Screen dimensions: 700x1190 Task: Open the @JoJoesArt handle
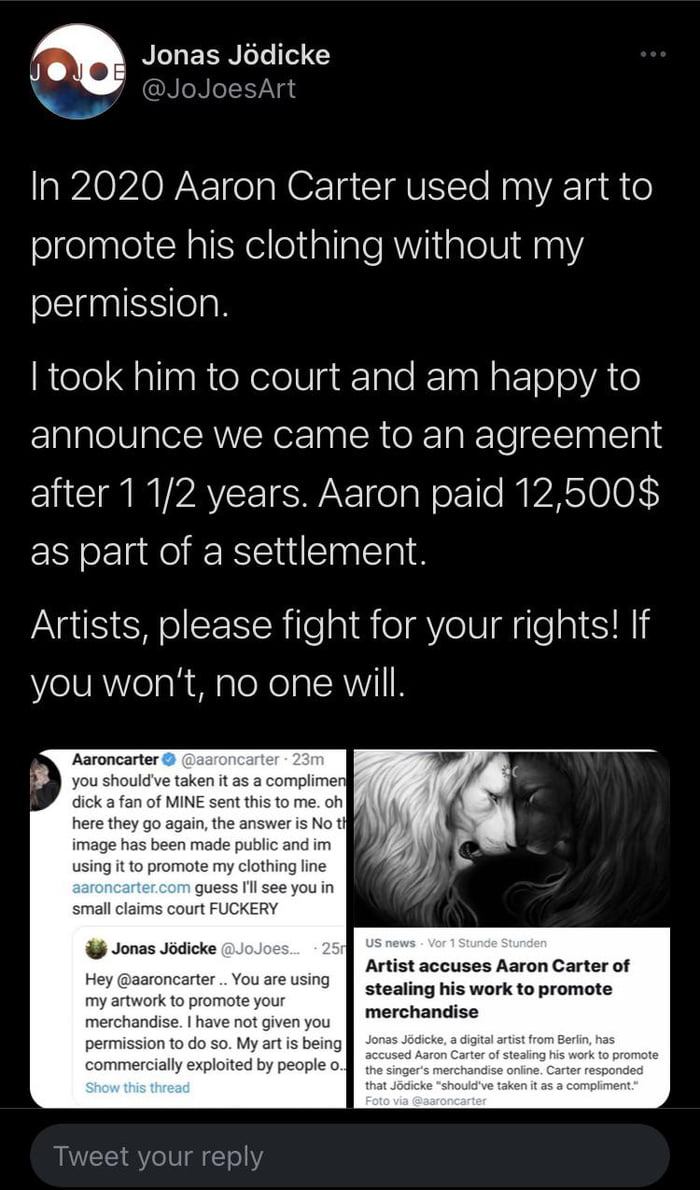tap(220, 89)
